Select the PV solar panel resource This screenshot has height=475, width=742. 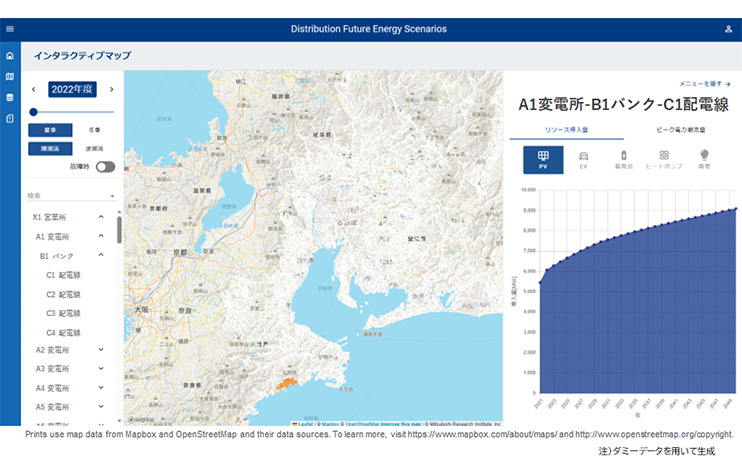(543, 160)
